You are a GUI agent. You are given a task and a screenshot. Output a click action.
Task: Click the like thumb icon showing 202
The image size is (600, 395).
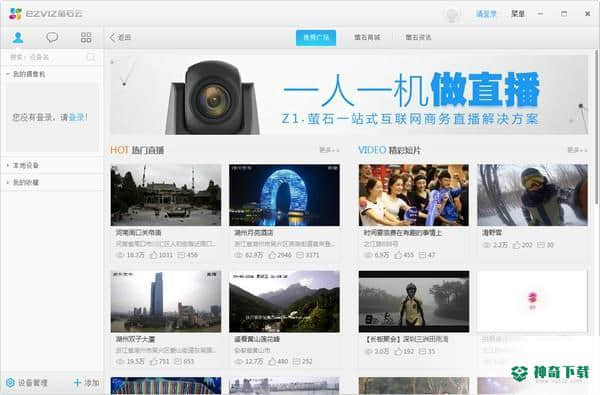coord(517,245)
